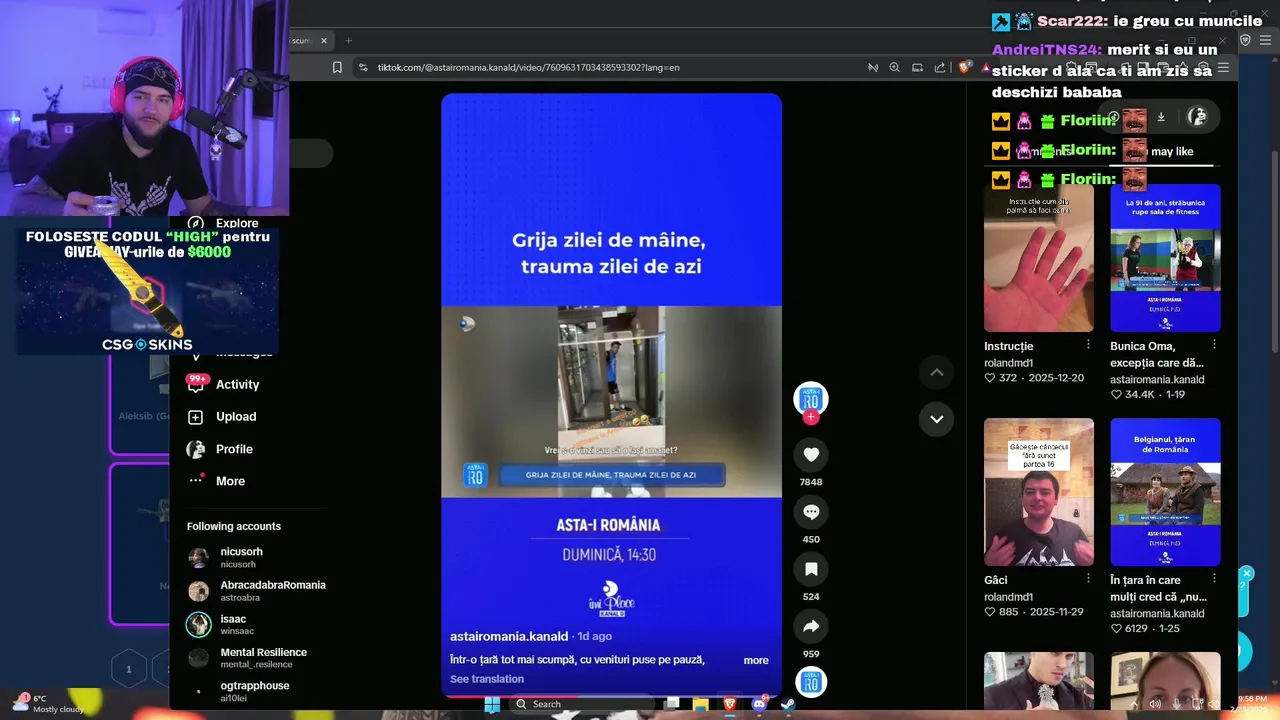
Task: Open Brave browser from the taskbar
Action: click(731, 704)
